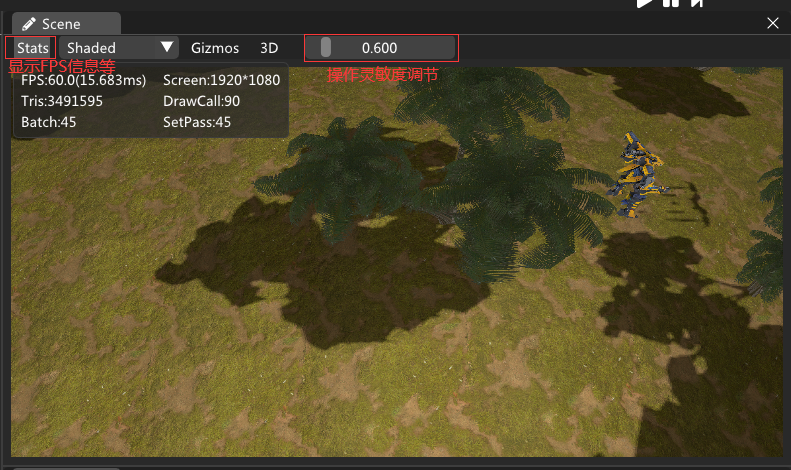This screenshot has height=470, width=791.
Task: Click the pencil icon on the Scene tab
Action: (29, 24)
